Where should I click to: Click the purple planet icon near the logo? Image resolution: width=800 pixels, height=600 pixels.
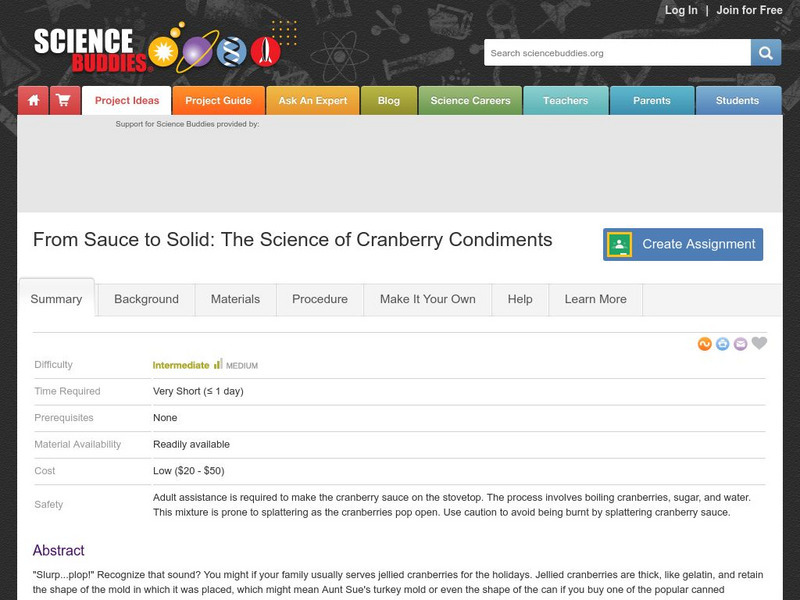pyautogui.click(x=196, y=52)
